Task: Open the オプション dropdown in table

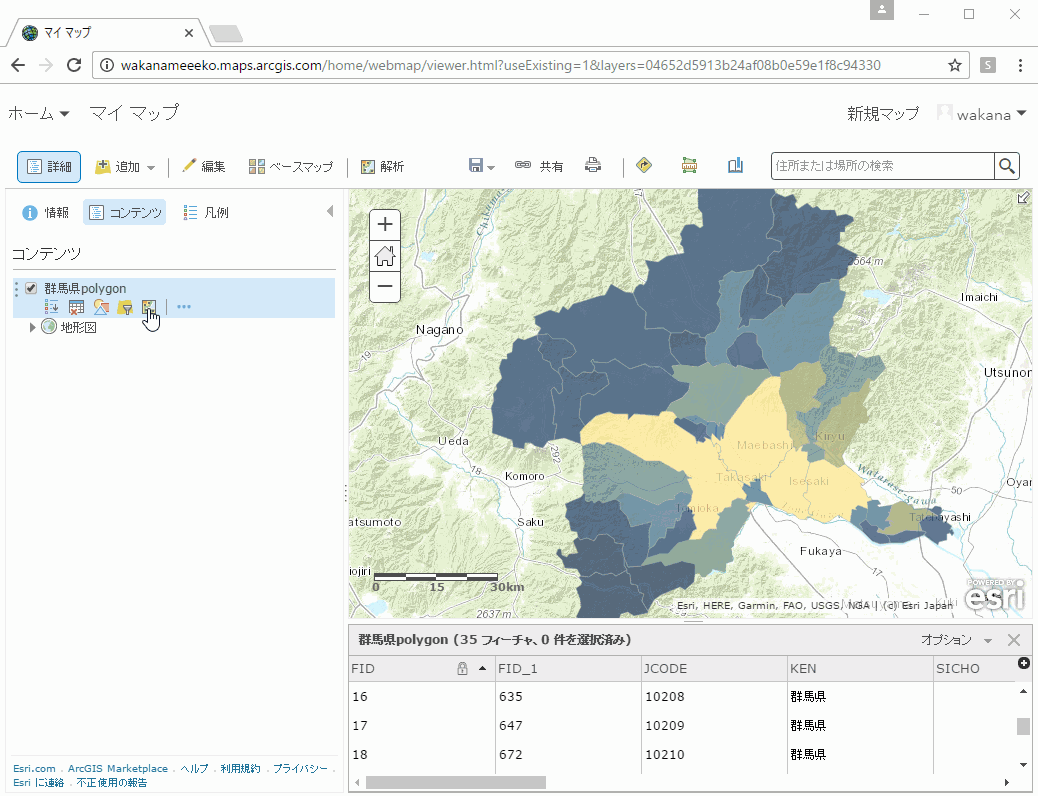Action: point(957,640)
